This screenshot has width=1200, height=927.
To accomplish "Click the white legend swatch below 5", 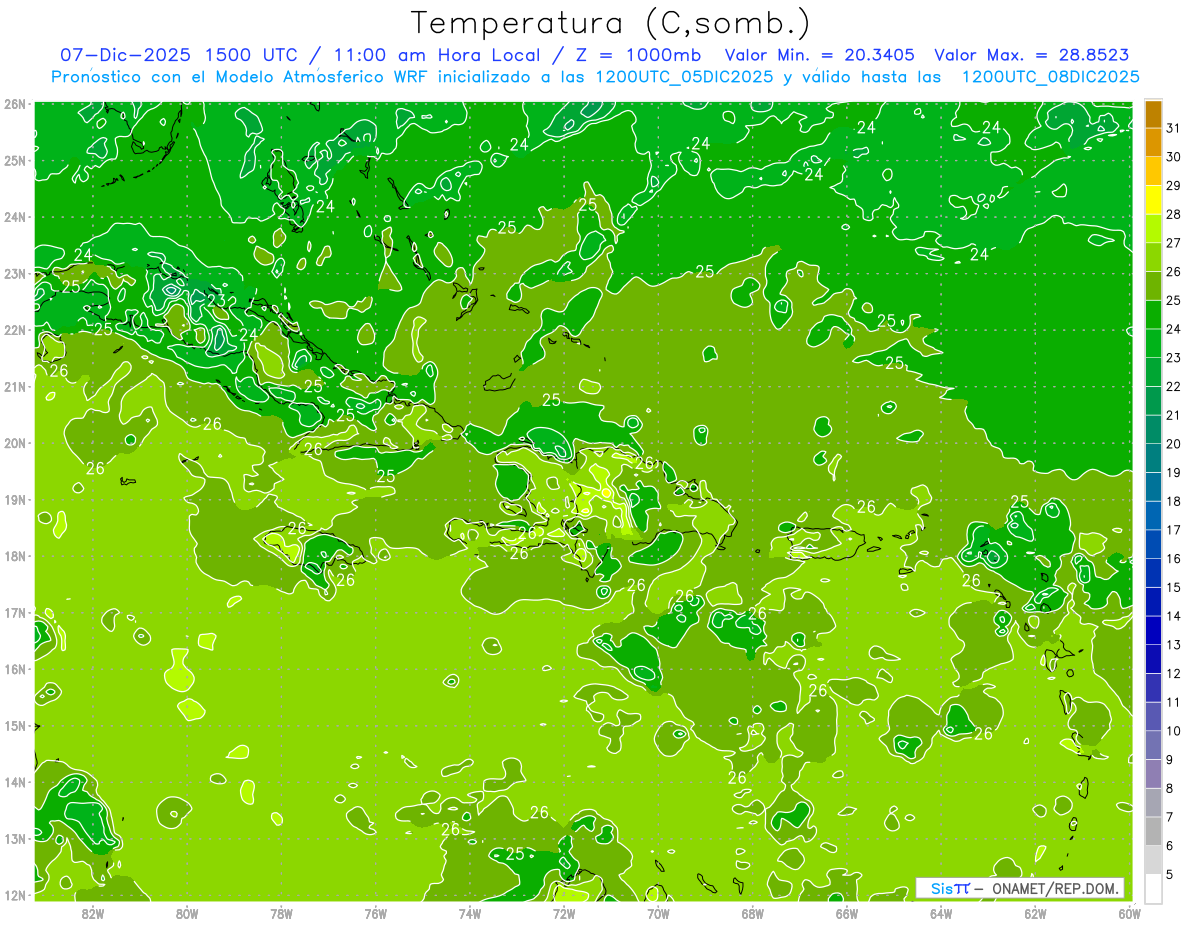I will click(1153, 888).
